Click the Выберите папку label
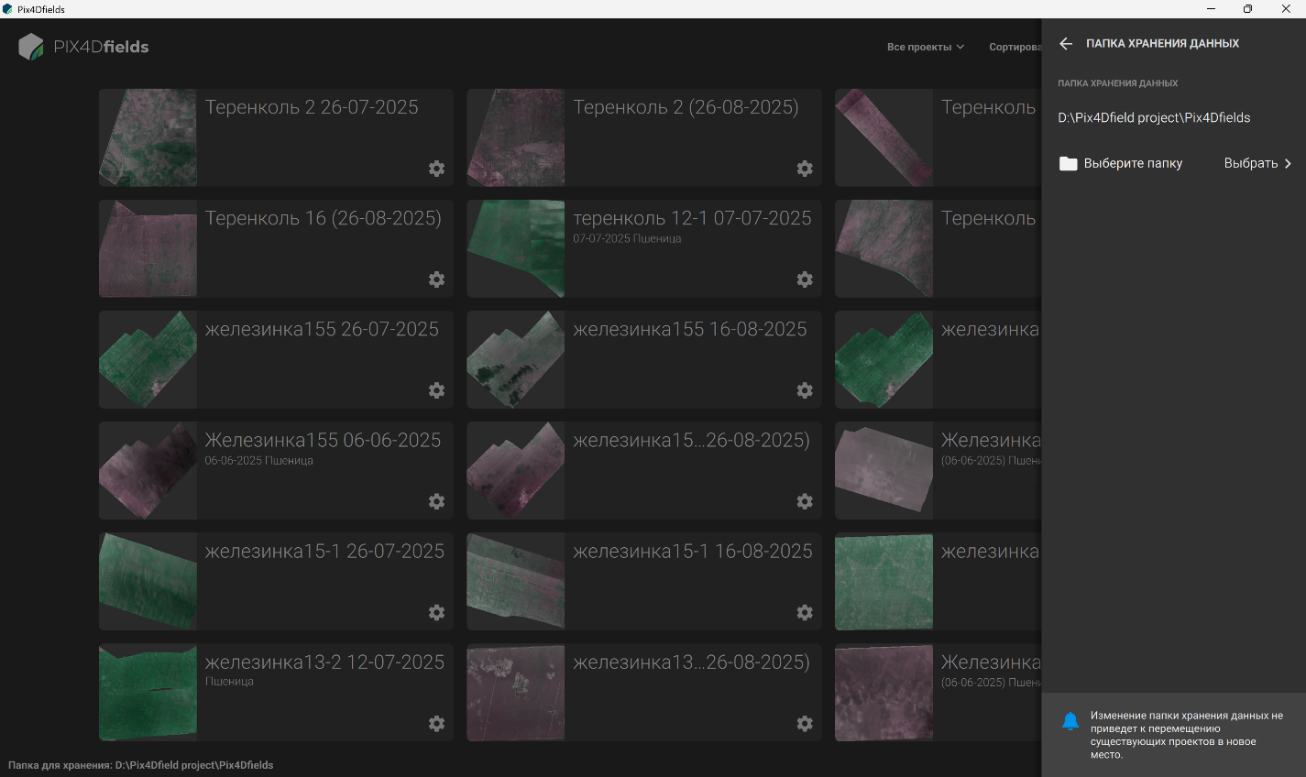 click(1133, 164)
